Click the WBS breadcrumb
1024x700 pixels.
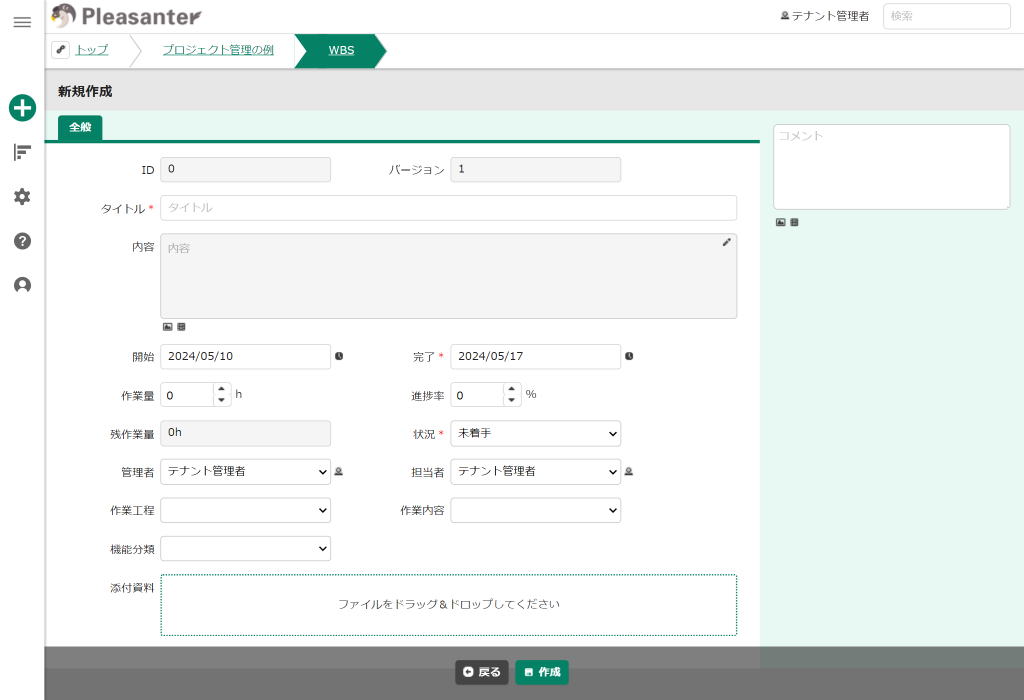coord(341,50)
